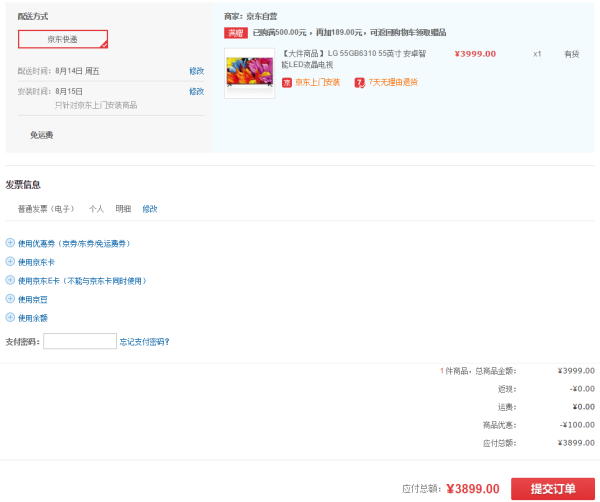This screenshot has height=502, width=600.
Task: Click 修改 next to 配送时间 8月14日
Action: coord(196,71)
